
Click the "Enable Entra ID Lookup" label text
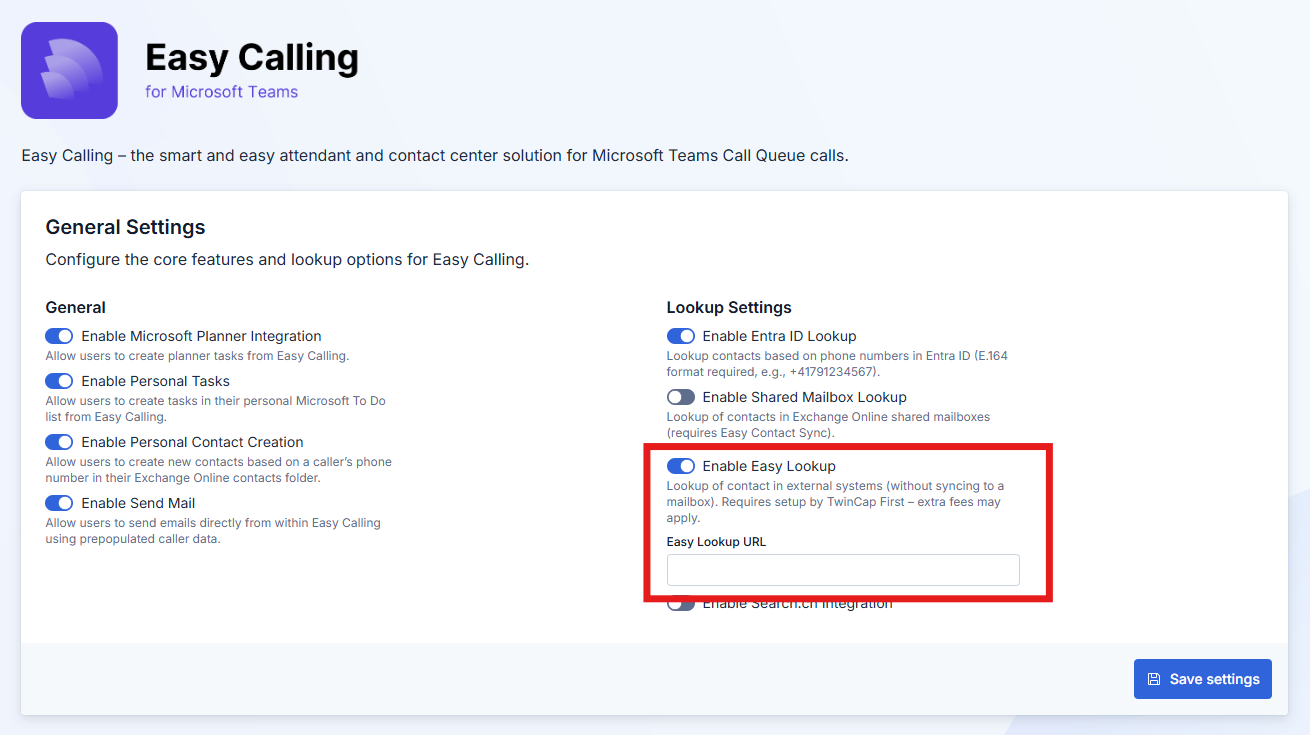tap(779, 337)
